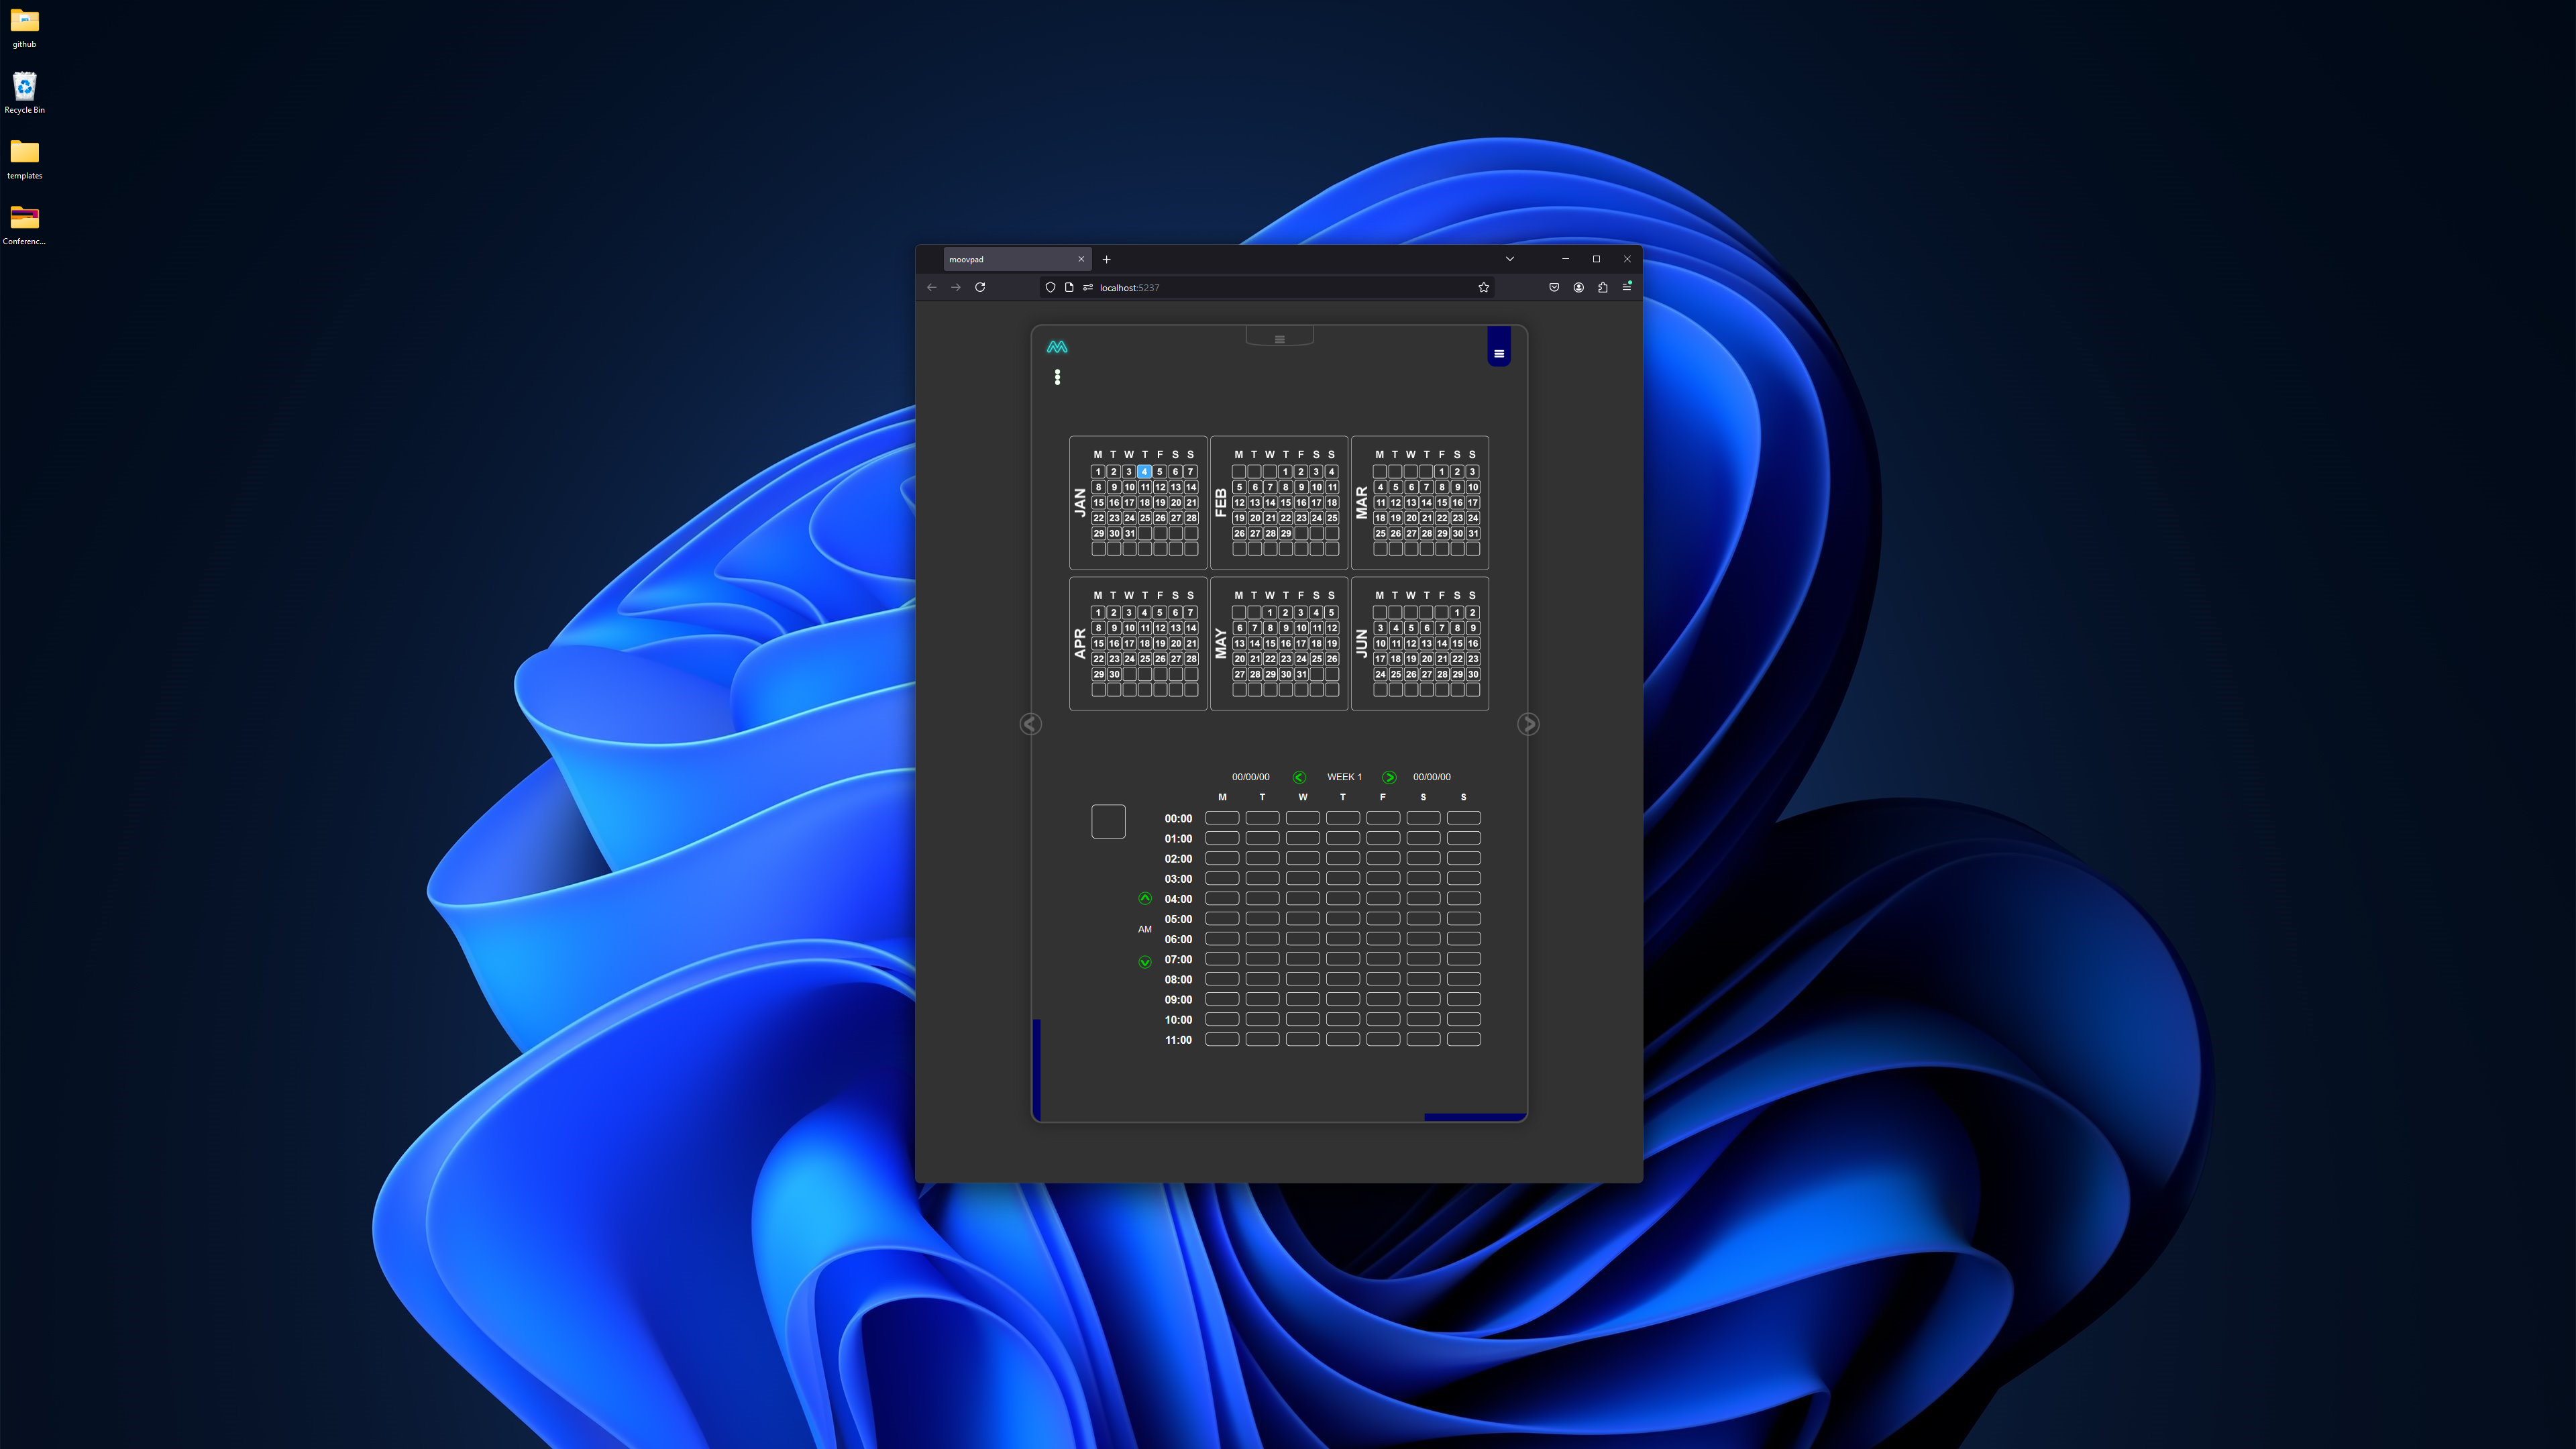Click the MAR month label
This screenshot has height=1449, width=2576.
[x=1361, y=502]
